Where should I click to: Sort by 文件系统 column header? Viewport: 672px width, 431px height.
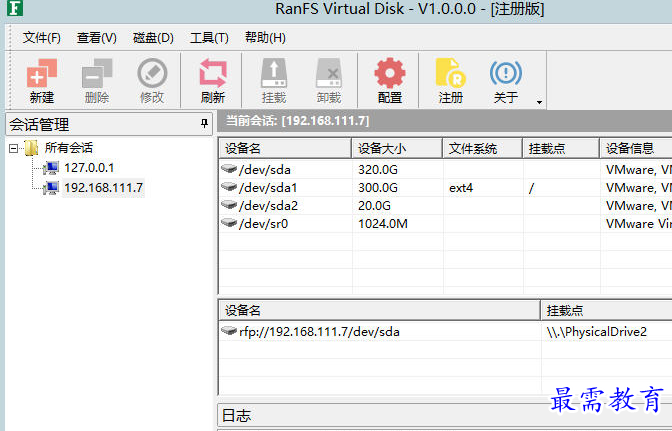(483, 149)
